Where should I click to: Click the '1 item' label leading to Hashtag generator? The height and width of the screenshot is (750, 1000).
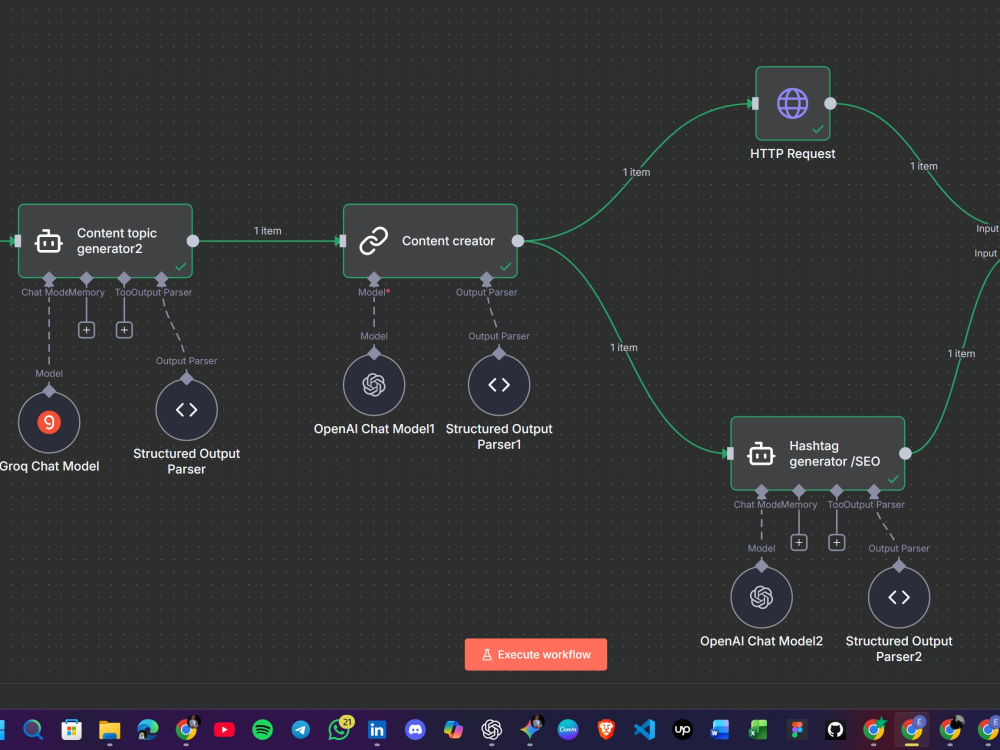point(624,348)
